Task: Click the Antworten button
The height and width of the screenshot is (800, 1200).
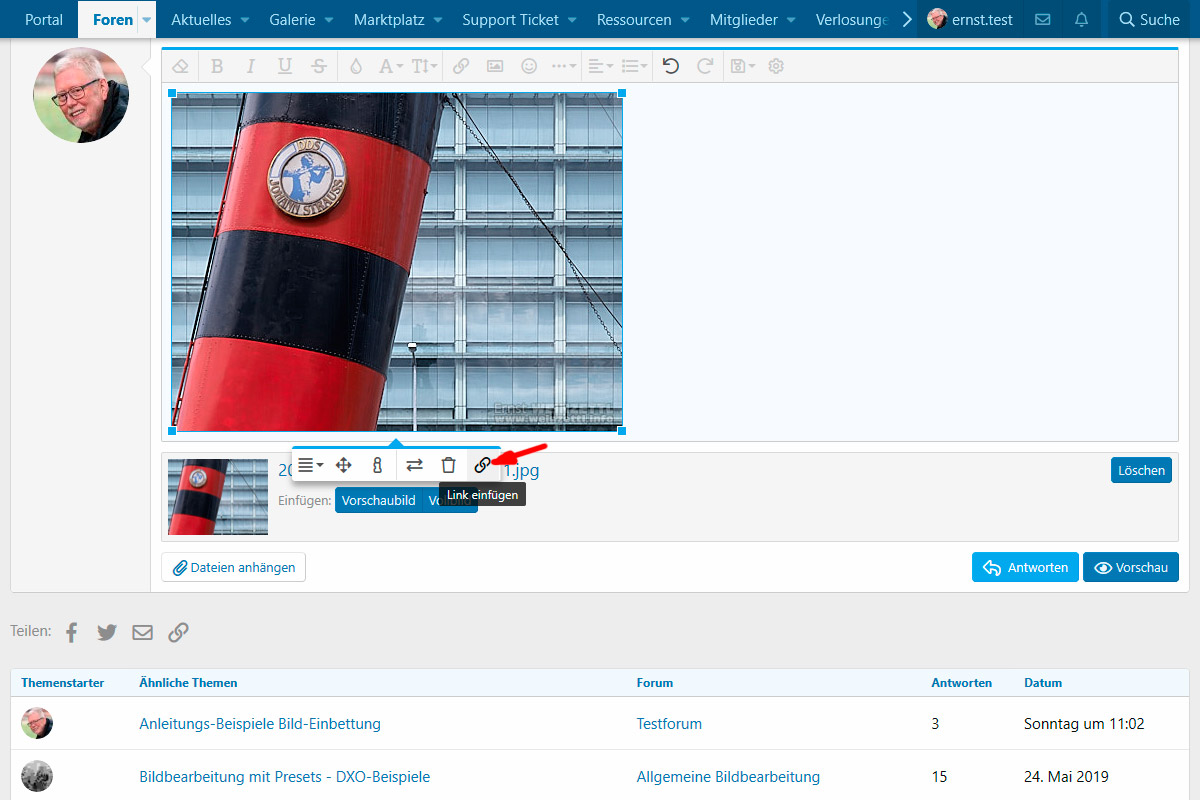Action: point(1025,567)
